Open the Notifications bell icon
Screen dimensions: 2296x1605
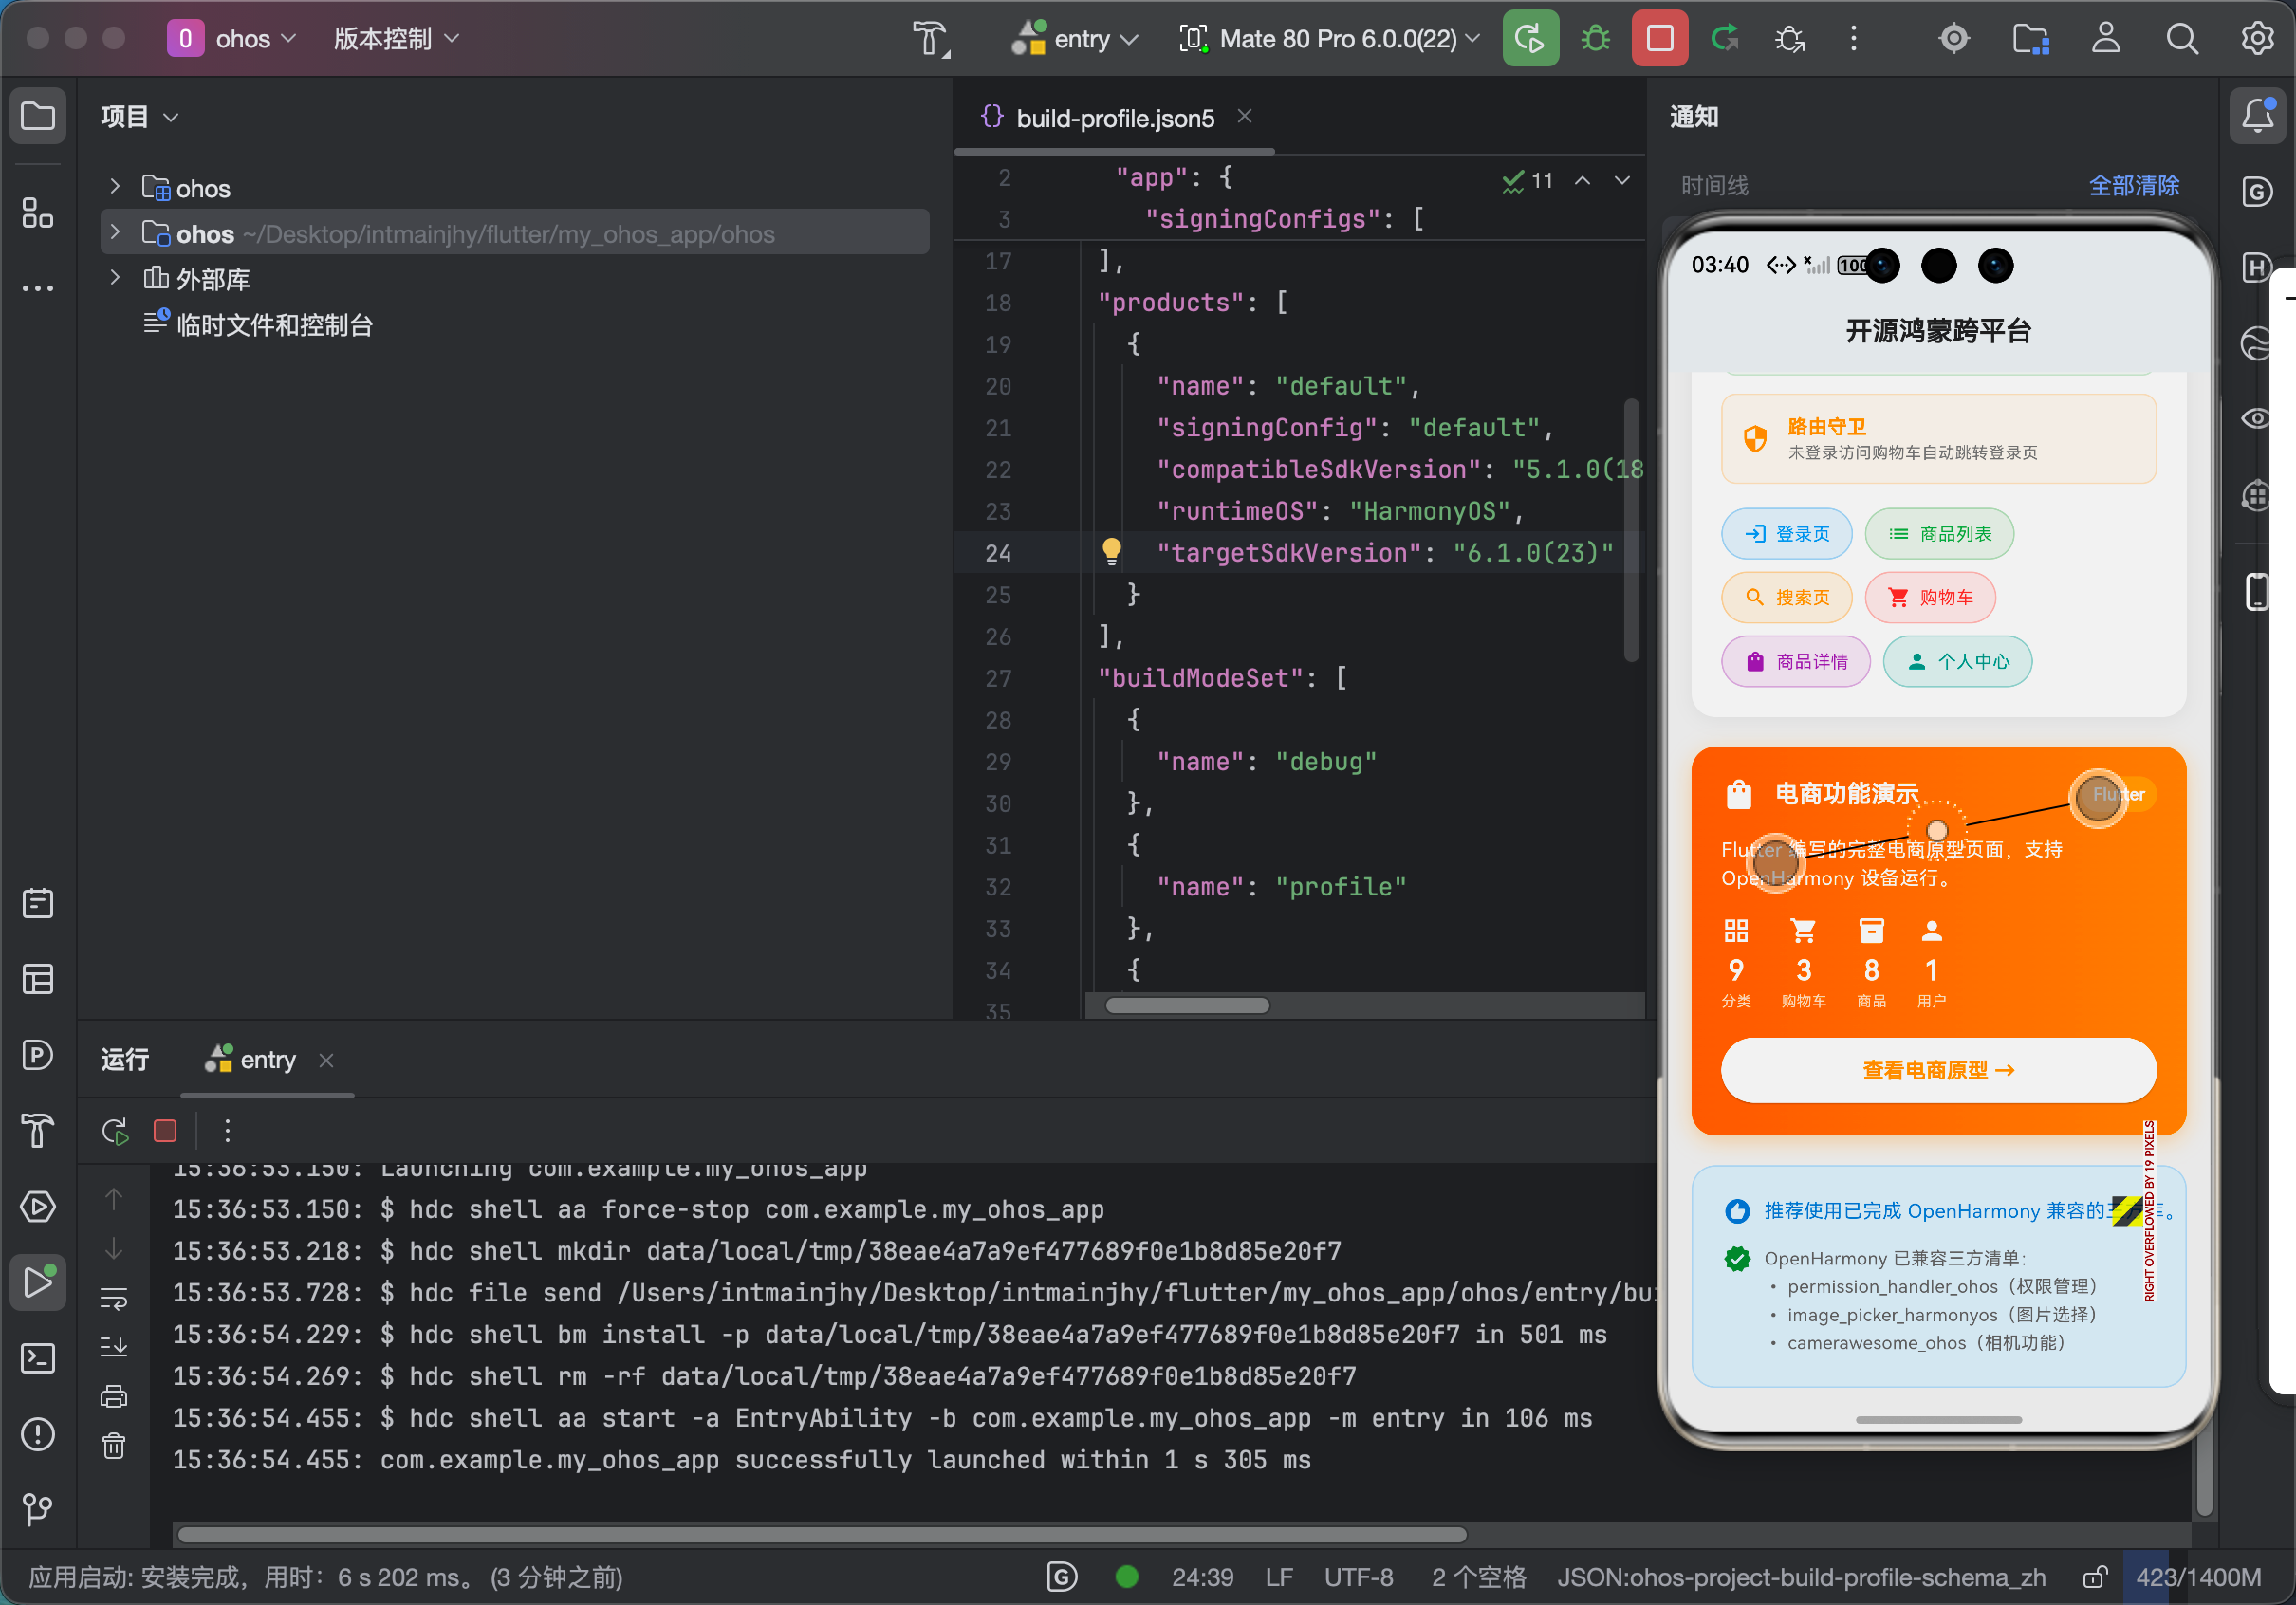(2257, 116)
